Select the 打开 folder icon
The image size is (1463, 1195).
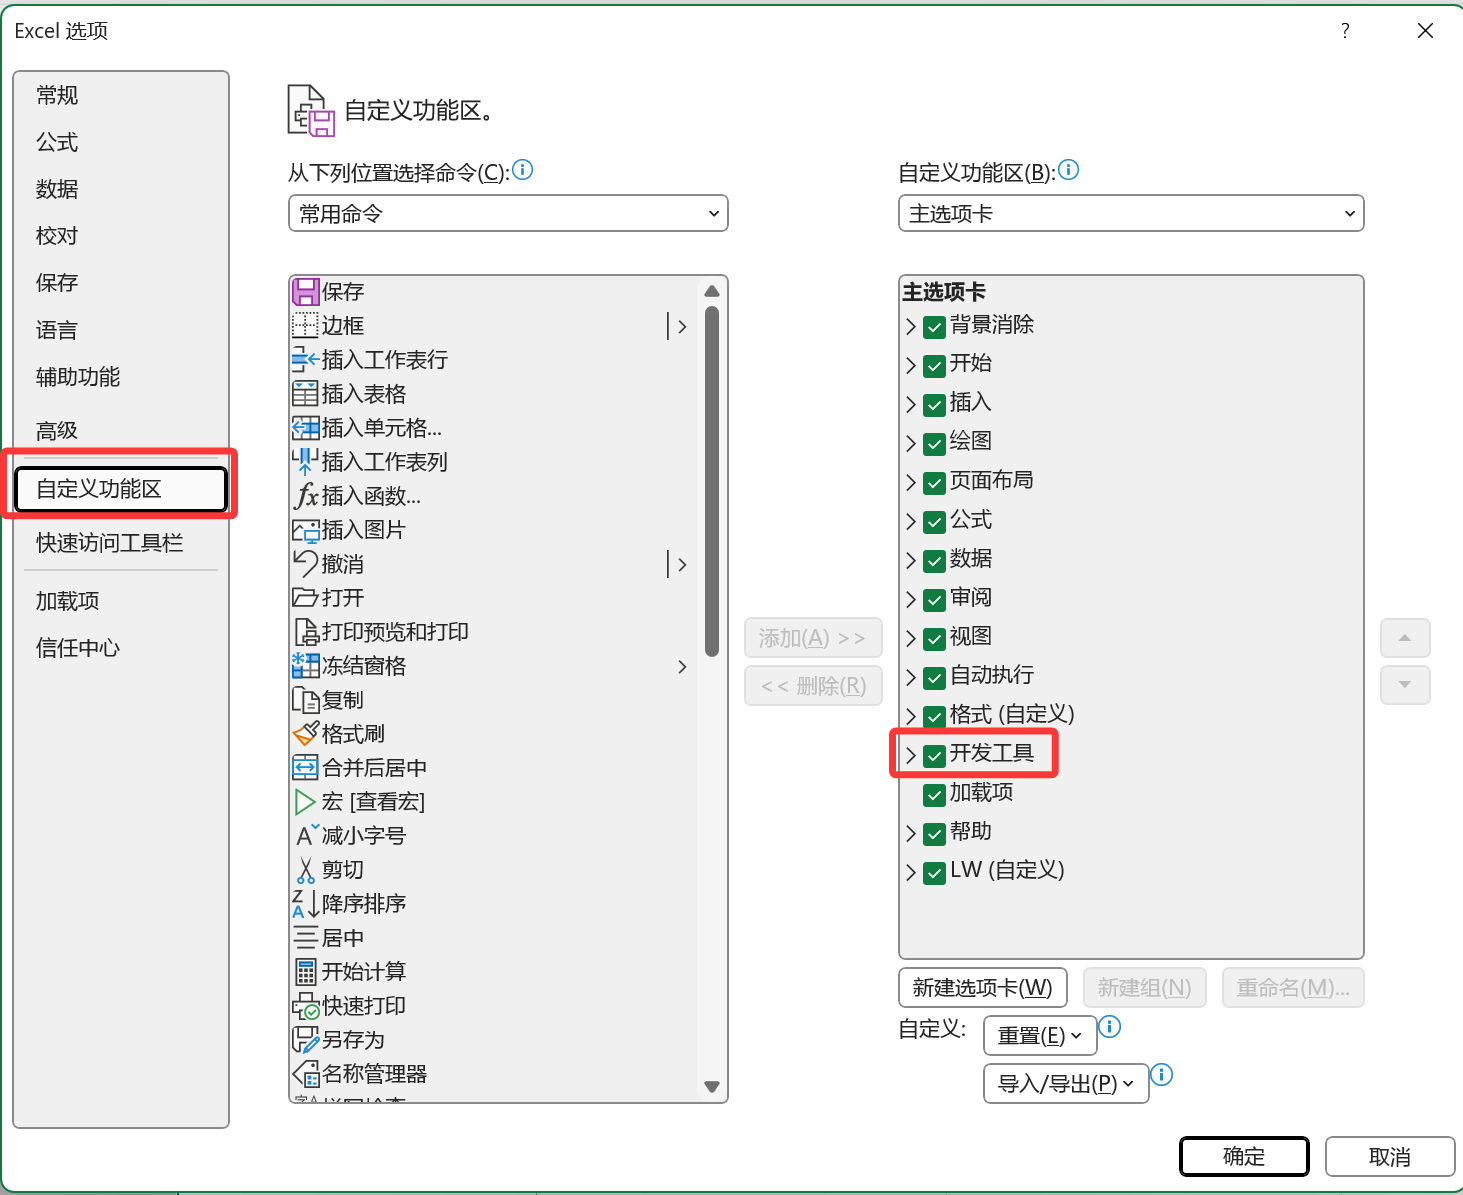(305, 598)
